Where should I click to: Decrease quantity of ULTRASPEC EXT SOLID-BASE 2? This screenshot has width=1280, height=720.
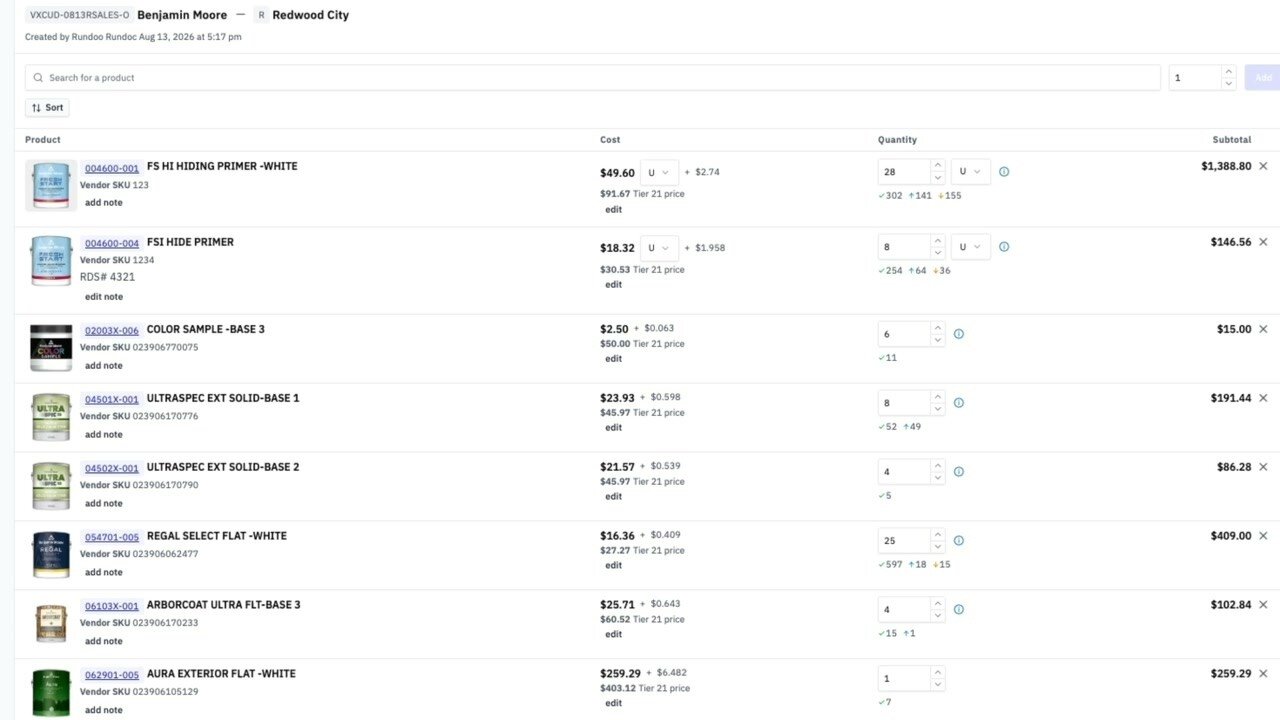tap(937, 478)
